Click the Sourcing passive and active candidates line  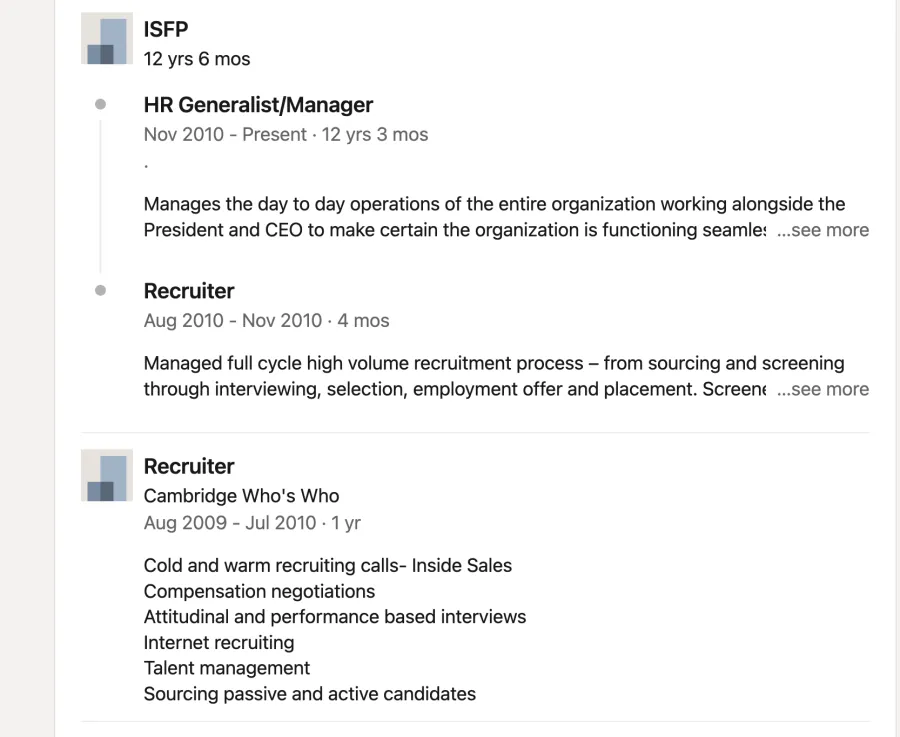pos(310,694)
